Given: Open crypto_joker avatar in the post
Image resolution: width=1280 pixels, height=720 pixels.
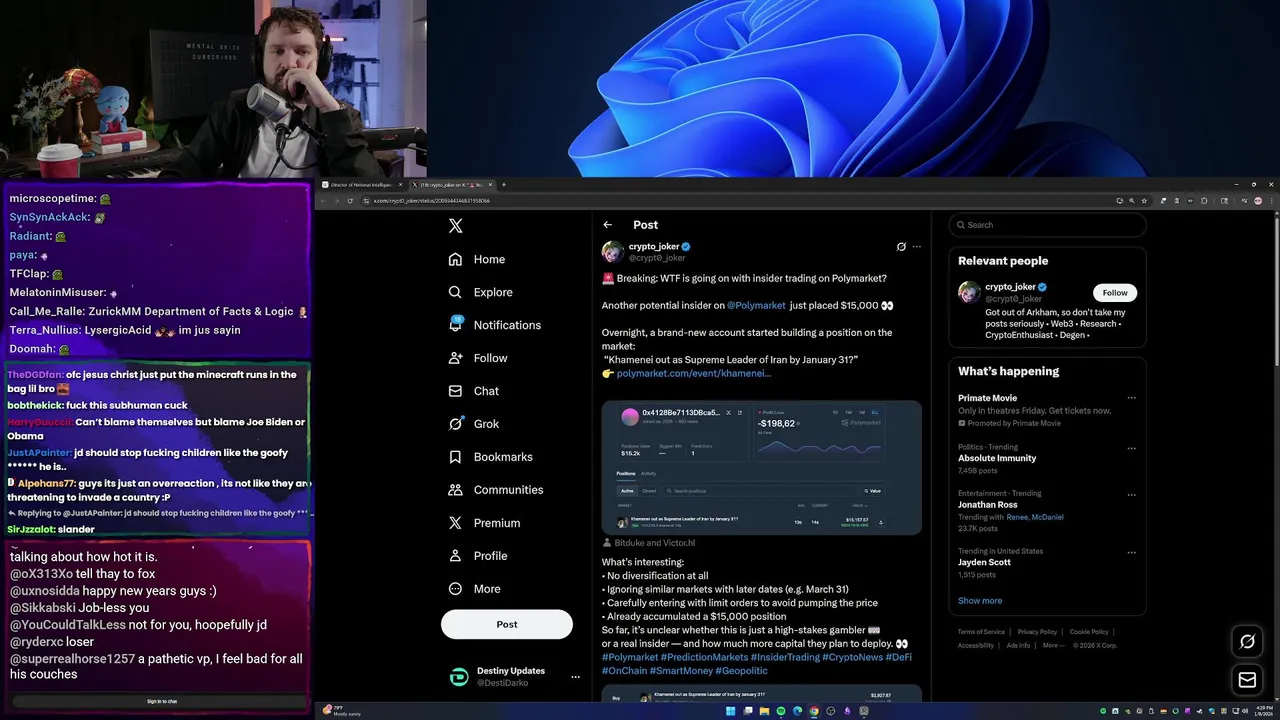Looking at the screenshot, I should tap(613, 252).
